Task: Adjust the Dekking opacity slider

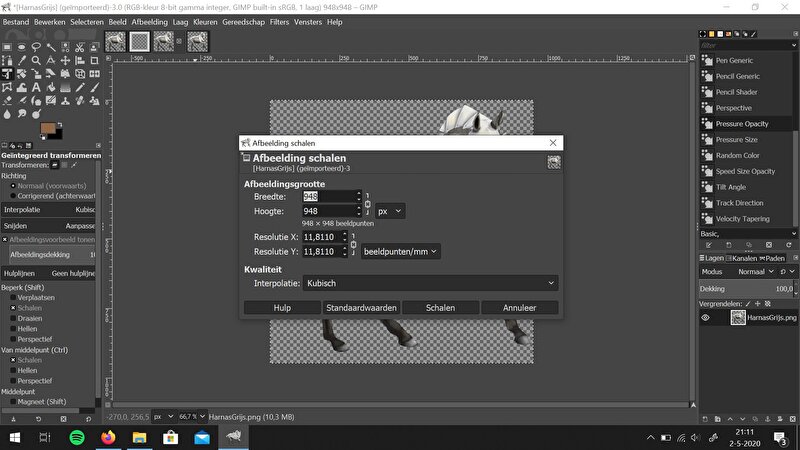Action: pyautogui.click(x=746, y=289)
